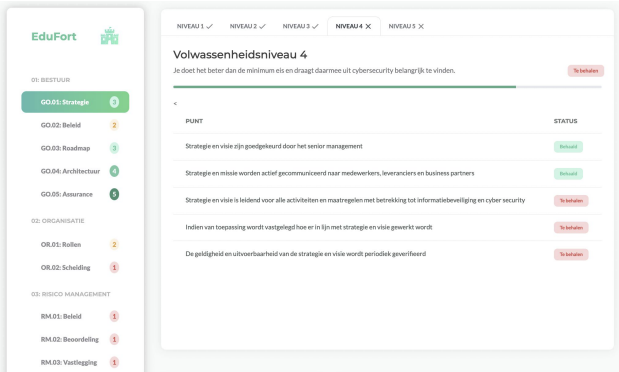Click the EduFort brand name

coord(54,36)
